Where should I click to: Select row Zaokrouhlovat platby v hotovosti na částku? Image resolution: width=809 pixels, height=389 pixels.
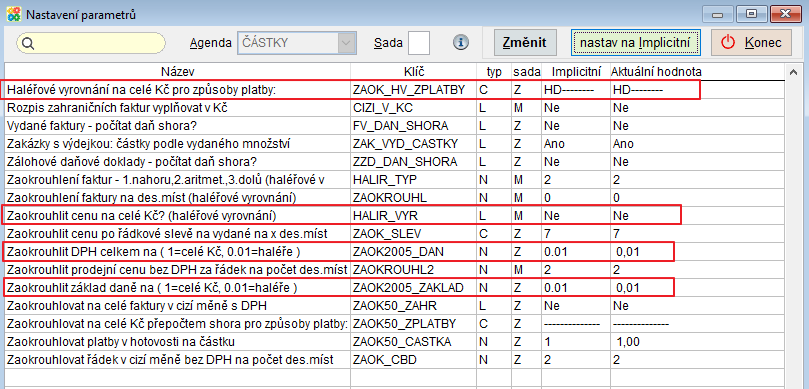coord(394,342)
